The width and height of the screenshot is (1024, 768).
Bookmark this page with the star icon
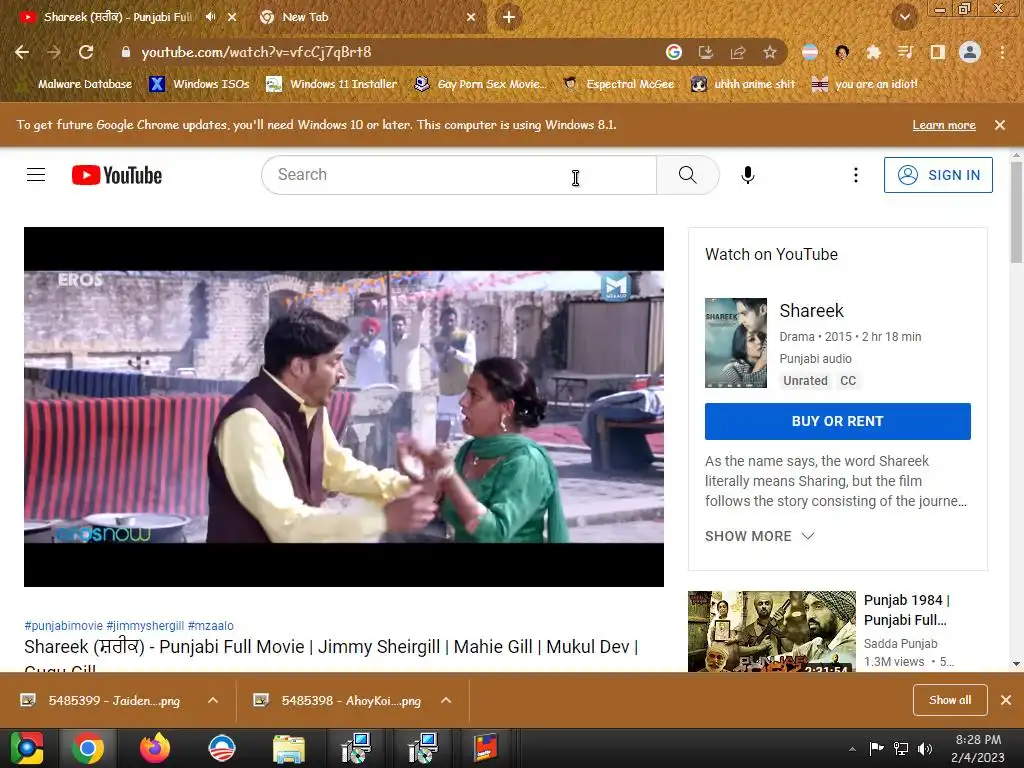coord(770,52)
